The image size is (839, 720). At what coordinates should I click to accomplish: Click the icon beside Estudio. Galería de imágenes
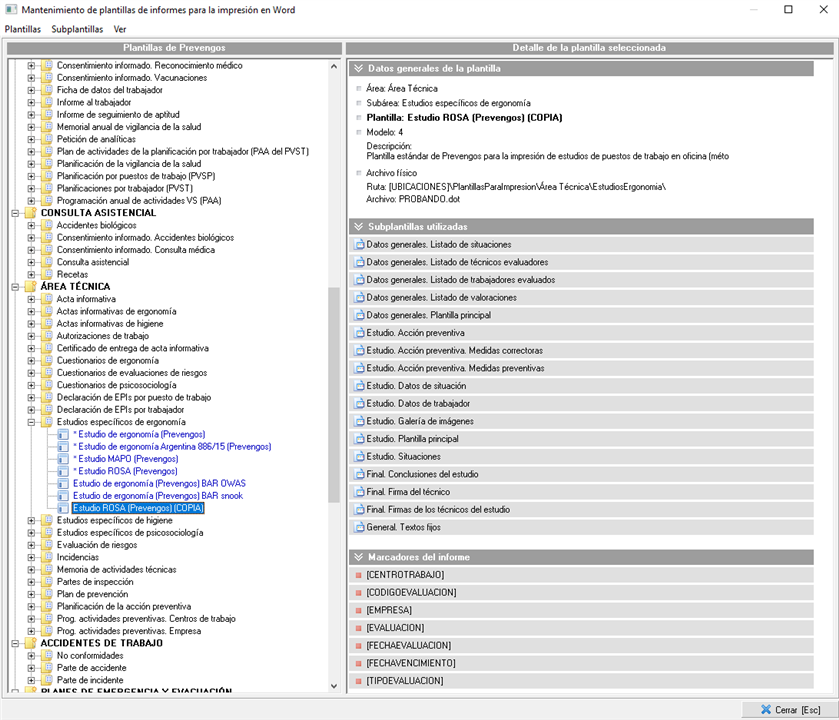tap(360, 421)
